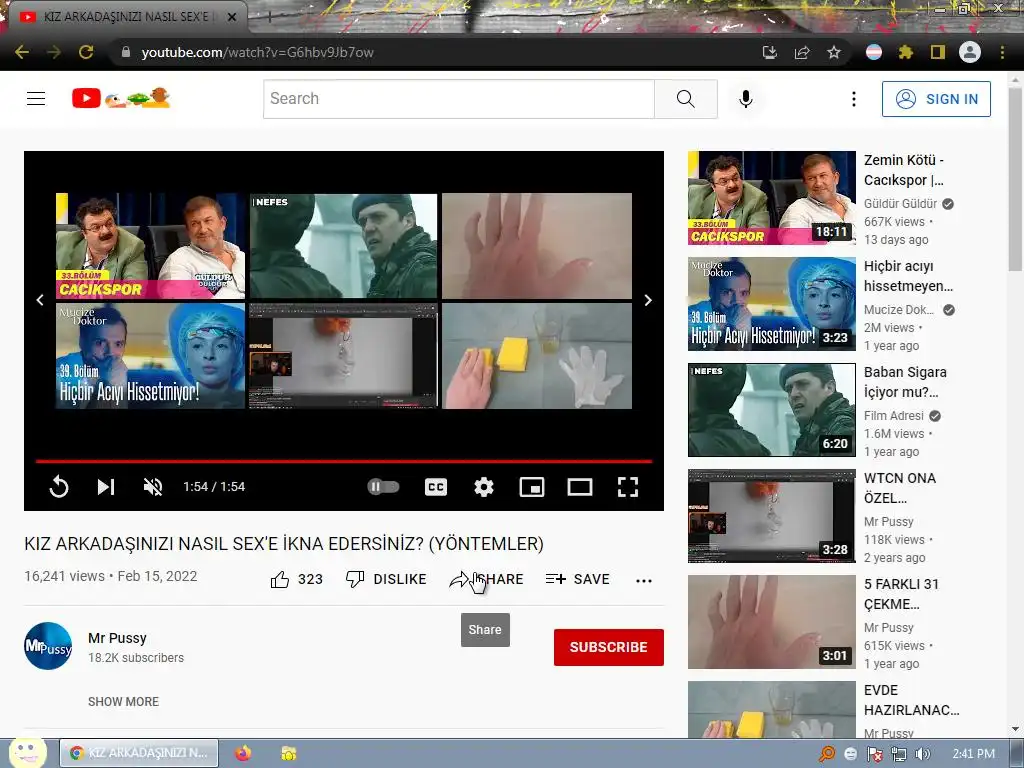Open Mr Pussy channel avatar
The width and height of the screenshot is (1024, 768).
pyautogui.click(x=48, y=646)
